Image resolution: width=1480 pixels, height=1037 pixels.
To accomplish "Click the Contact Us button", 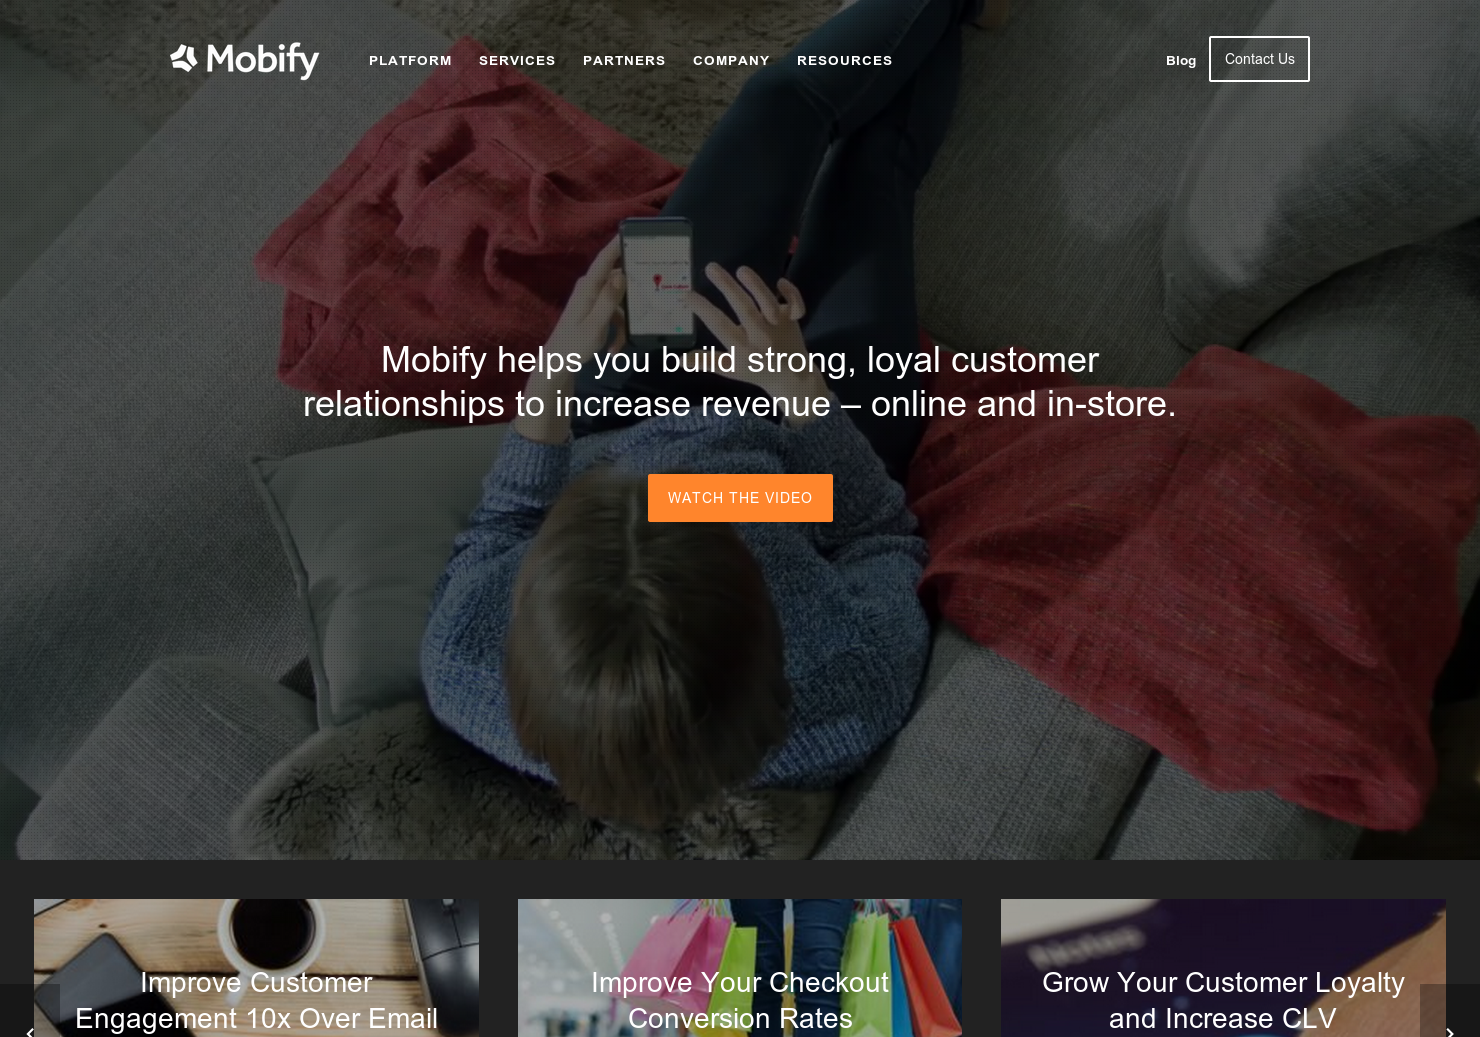I will [x=1259, y=59].
